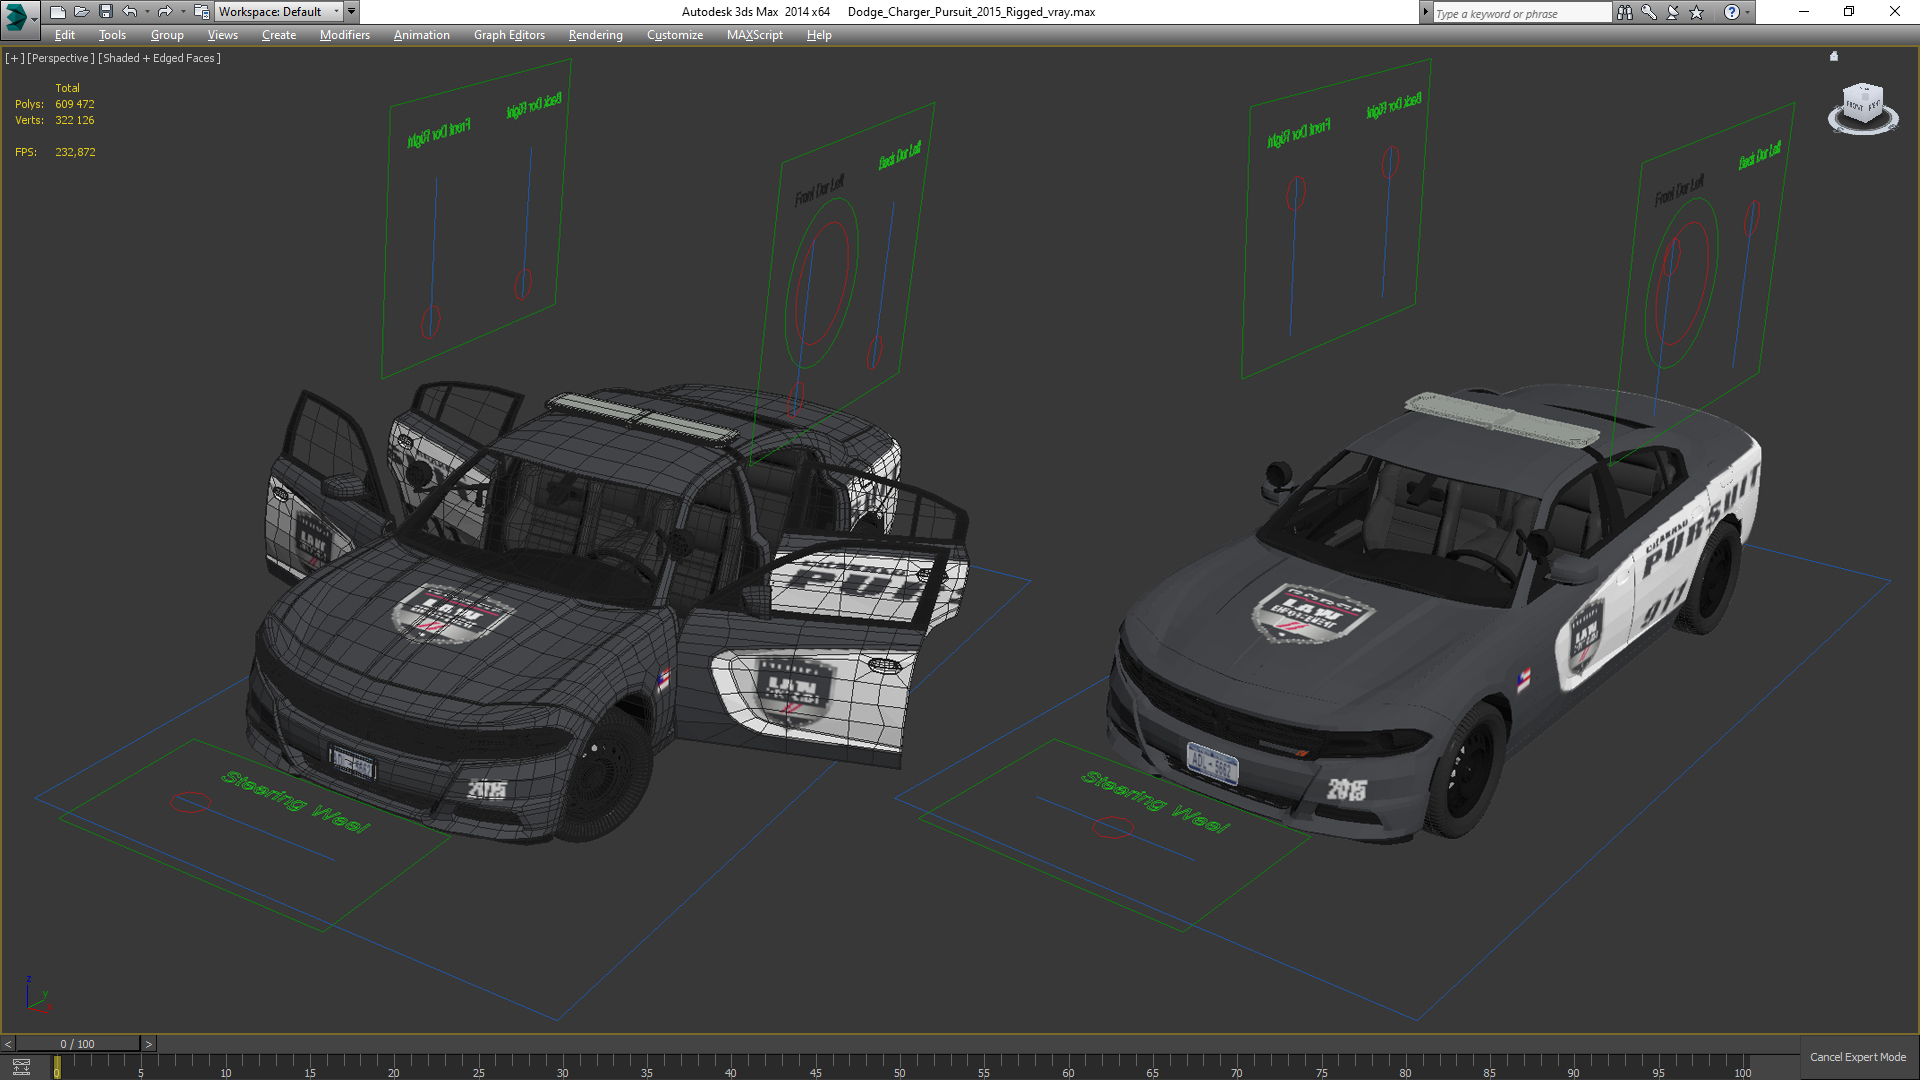Open the Help menu
This screenshot has height=1080, width=1920.
819,35
